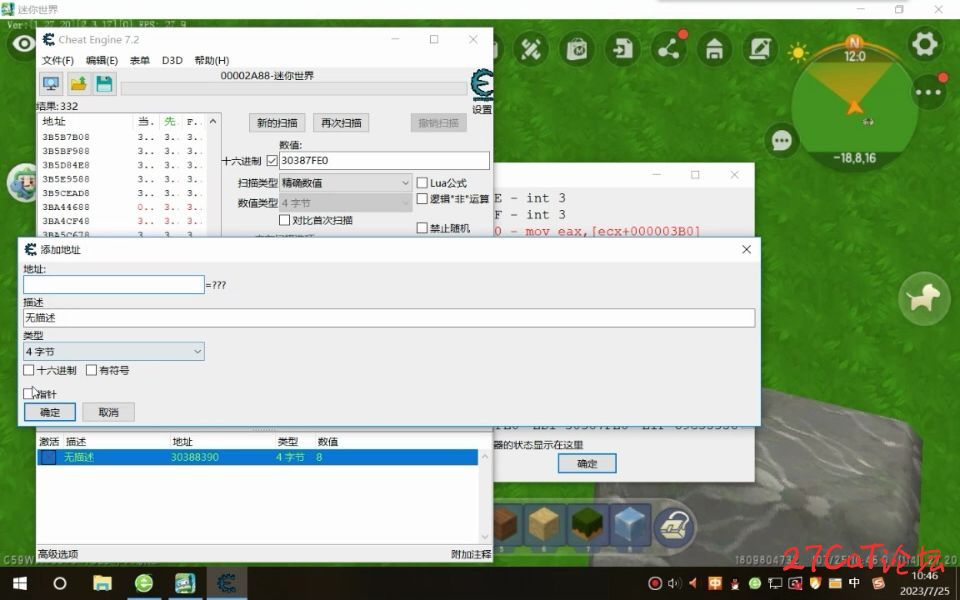Click the 数值 field containing 30387FE0
This screenshot has height=600, width=960.
pyautogui.click(x=384, y=160)
